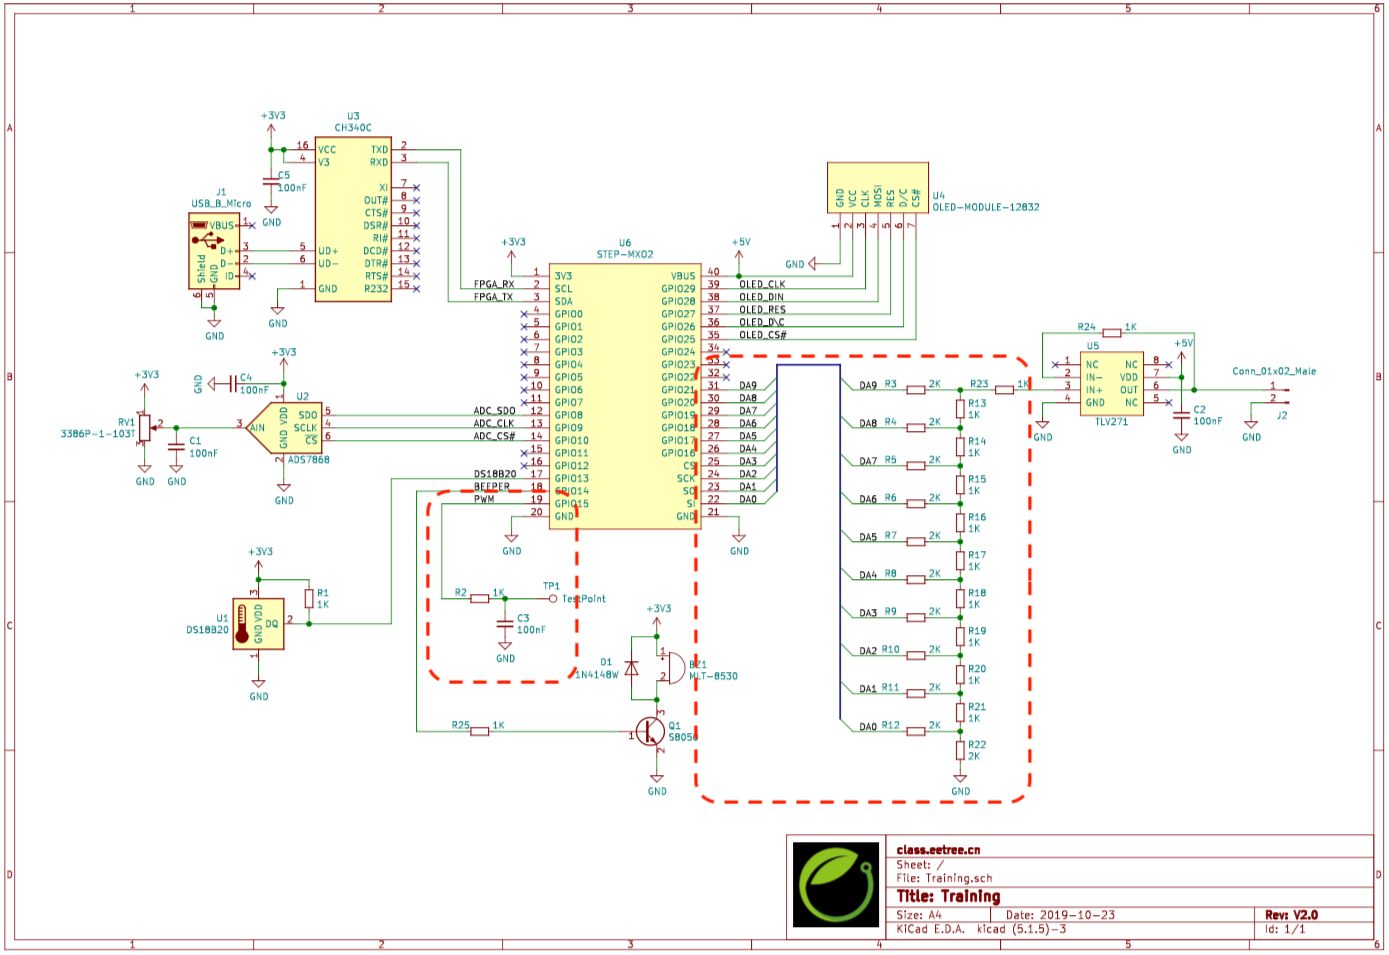Viewport: 1389px width, 955px height.
Task: Select the ADC_SDO net label
Action: point(495,411)
